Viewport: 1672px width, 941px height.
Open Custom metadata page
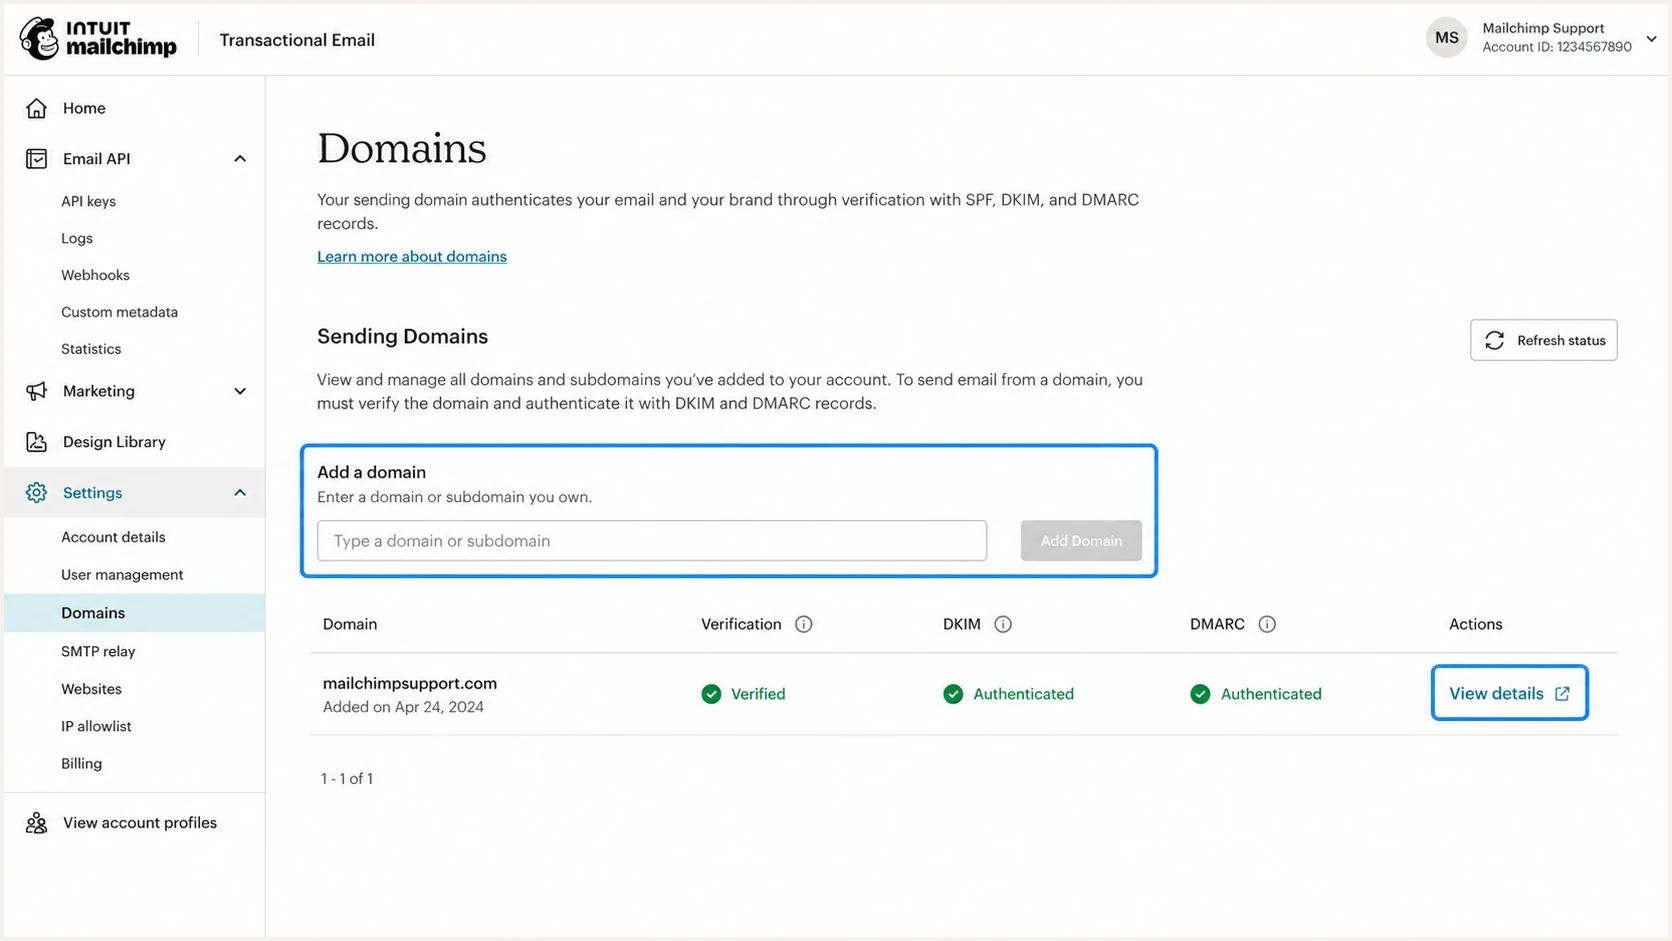click(x=119, y=312)
